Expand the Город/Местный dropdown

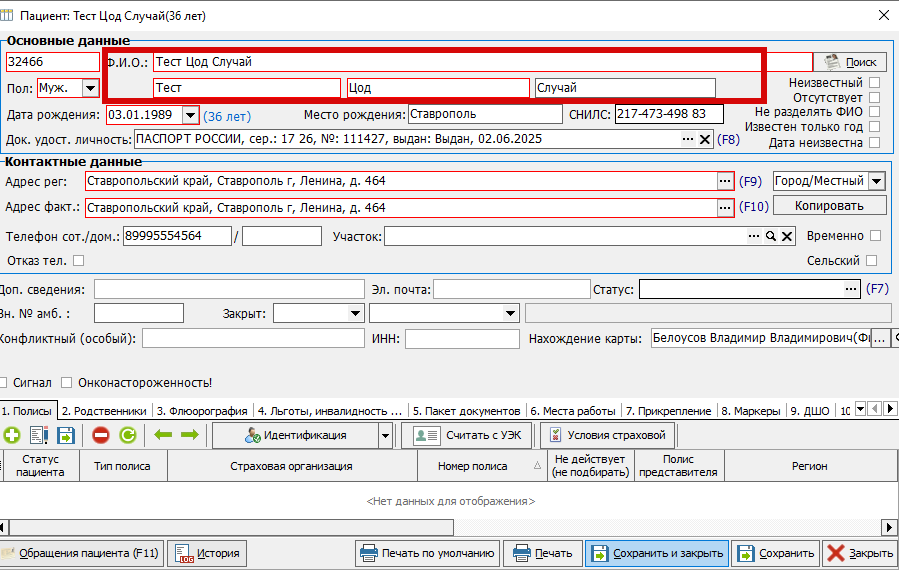[877, 181]
